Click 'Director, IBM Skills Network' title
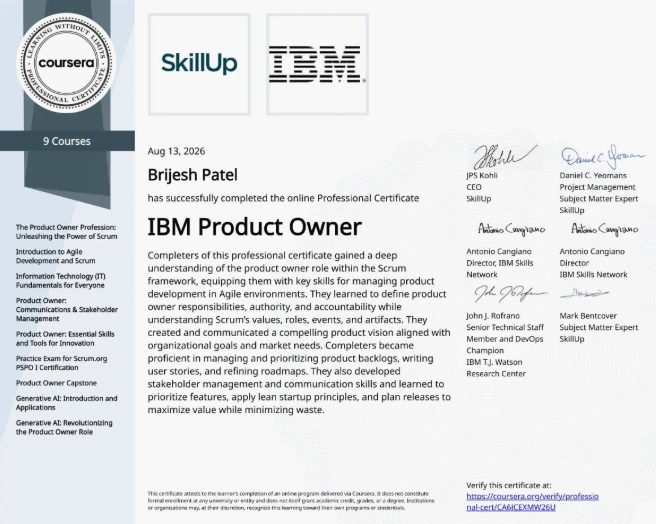 (500, 269)
